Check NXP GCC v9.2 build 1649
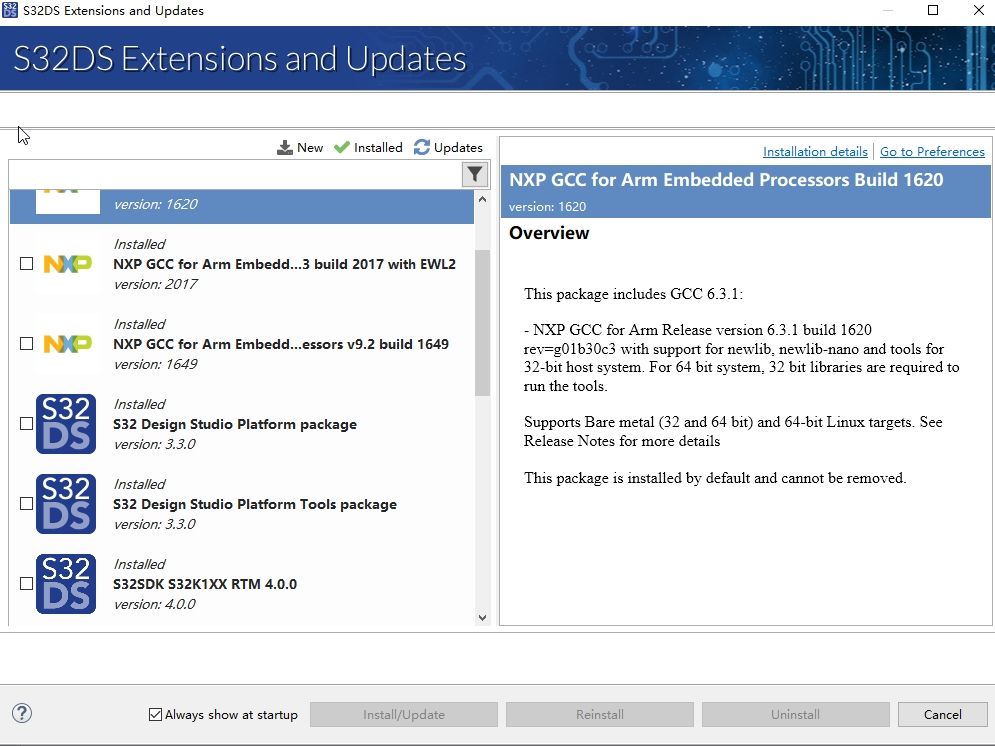This screenshot has width=995, height=746. (26, 343)
